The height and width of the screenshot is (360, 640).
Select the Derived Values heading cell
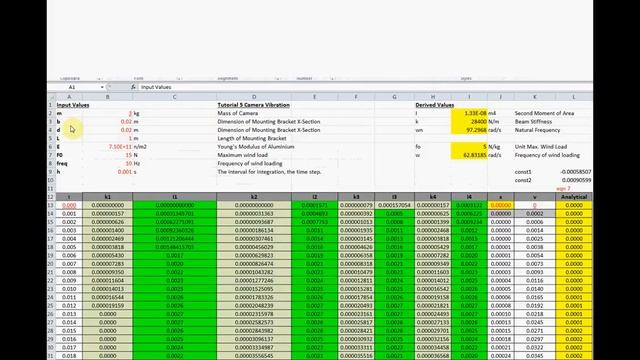(434, 105)
